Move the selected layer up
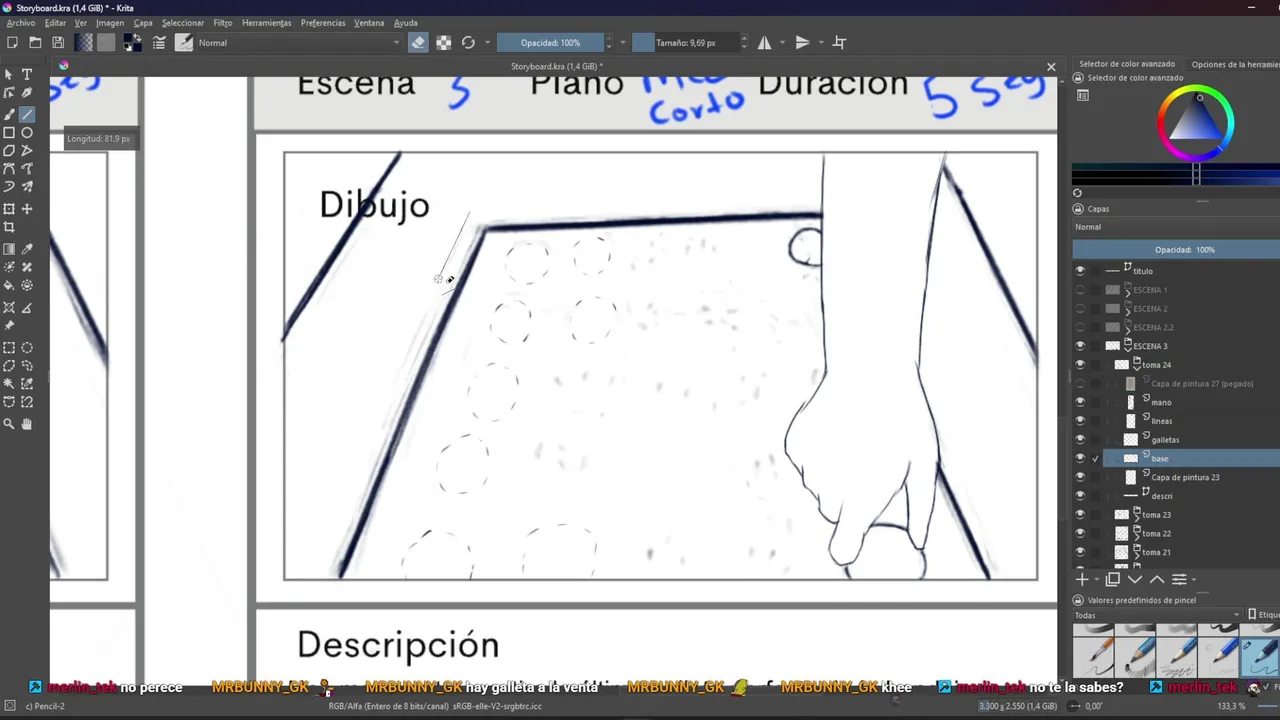Image resolution: width=1280 pixels, height=720 pixels. point(1157,579)
